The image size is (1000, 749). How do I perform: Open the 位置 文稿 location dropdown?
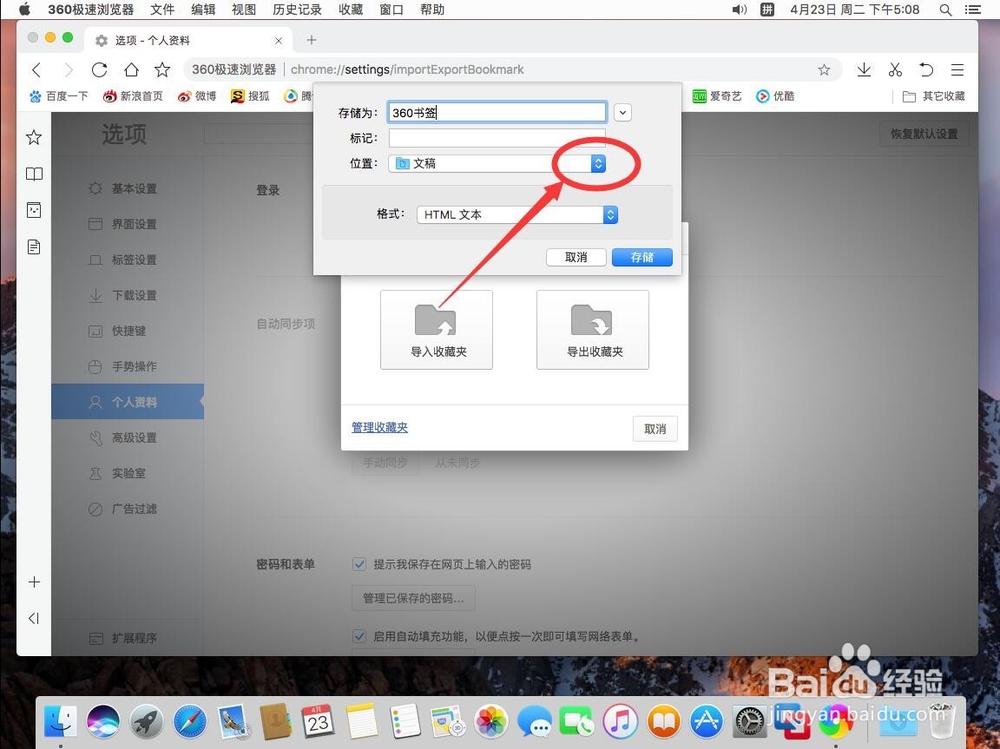[x=598, y=163]
